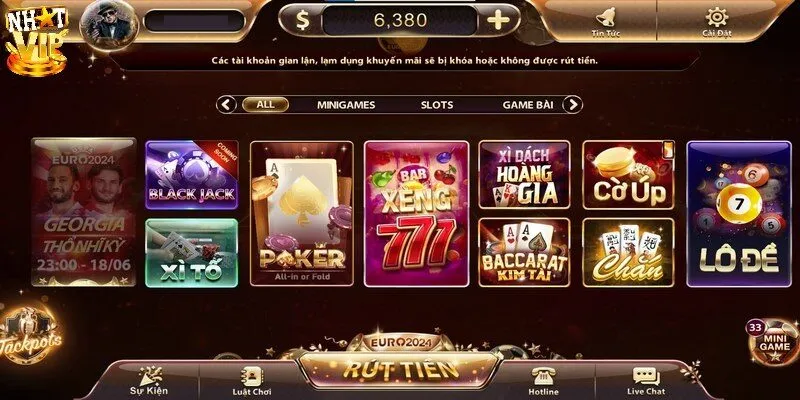Launch the Xèng 777 slot game
This screenshot has height=400, width=800.
click(x=416, y=214)
